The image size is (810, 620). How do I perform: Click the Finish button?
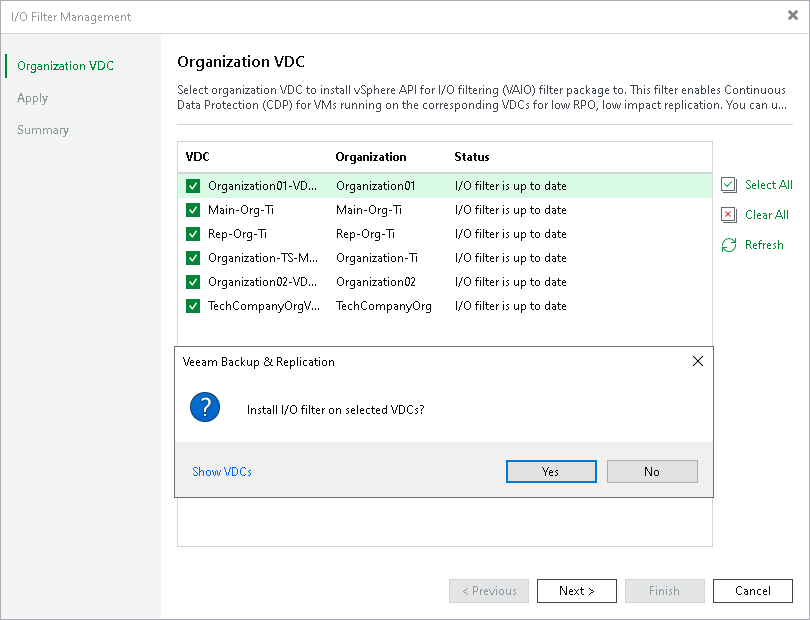(664, 591)
